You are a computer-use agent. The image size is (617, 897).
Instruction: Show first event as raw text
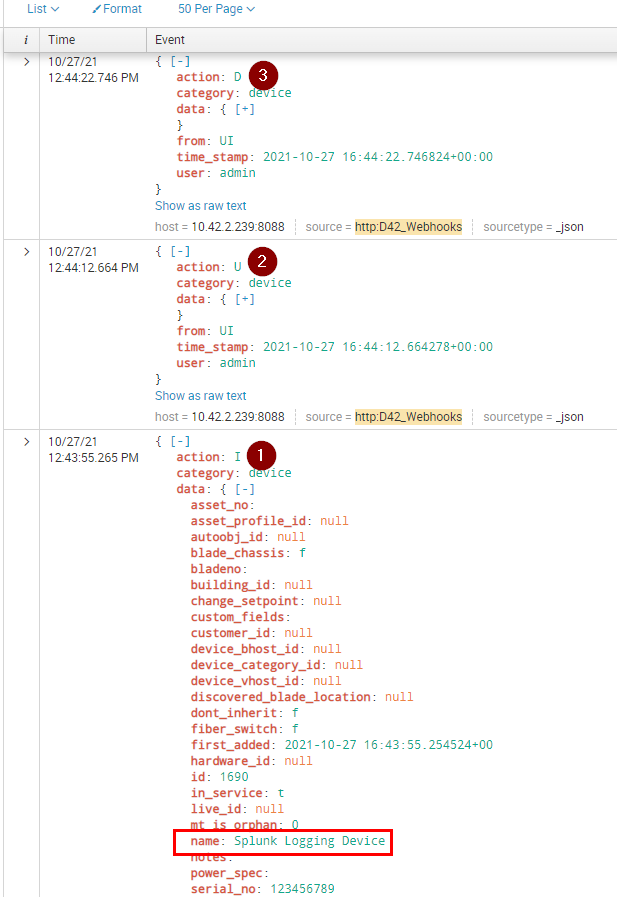pyautogui.click(x=201, y=206)
